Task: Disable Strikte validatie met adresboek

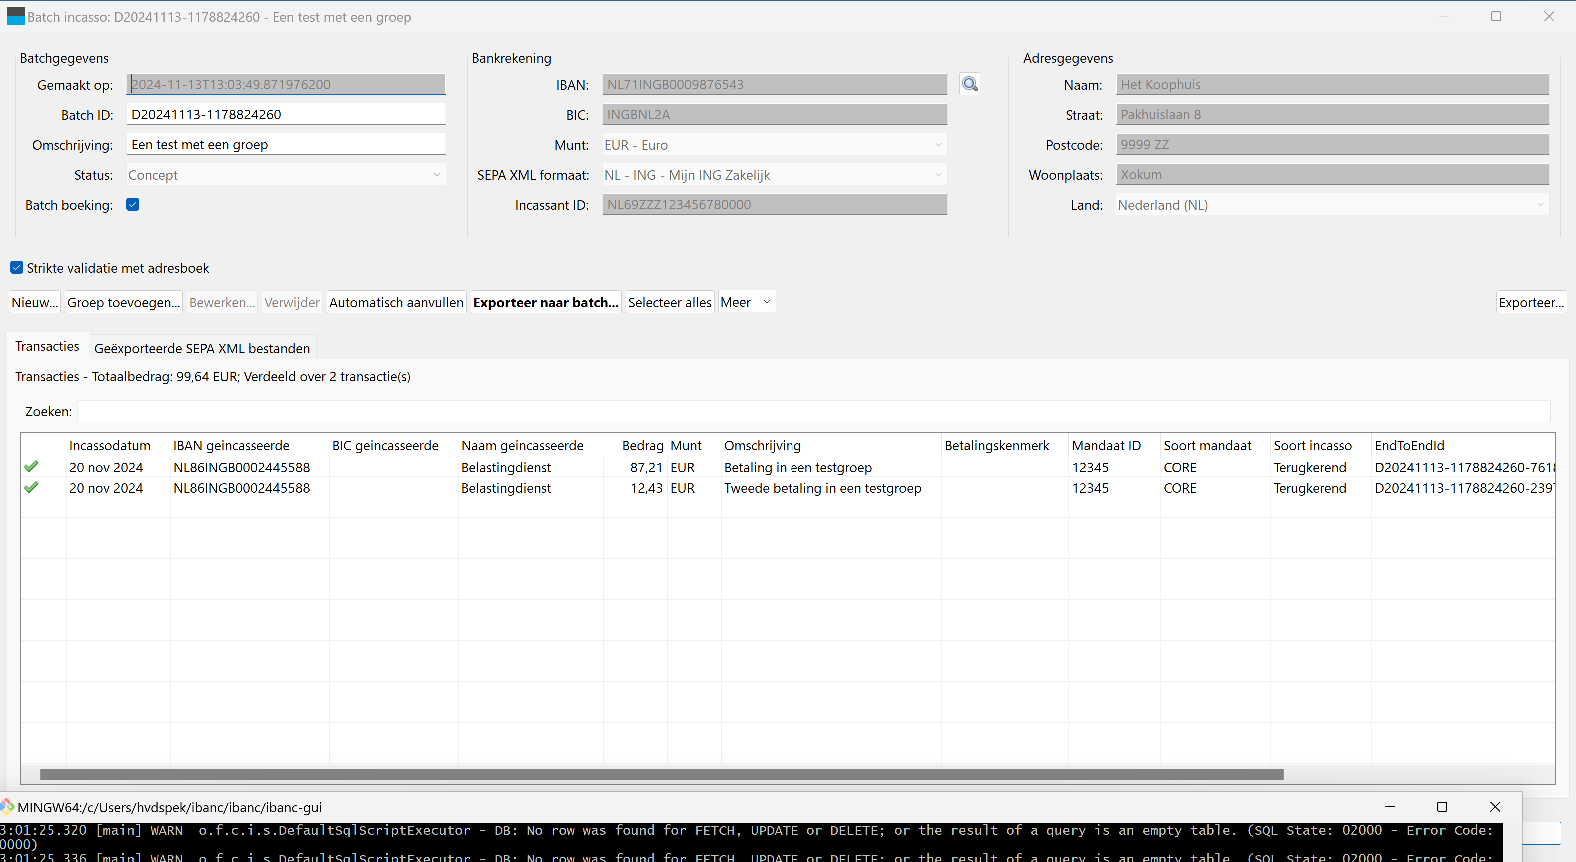Action: tap(17, 268)
